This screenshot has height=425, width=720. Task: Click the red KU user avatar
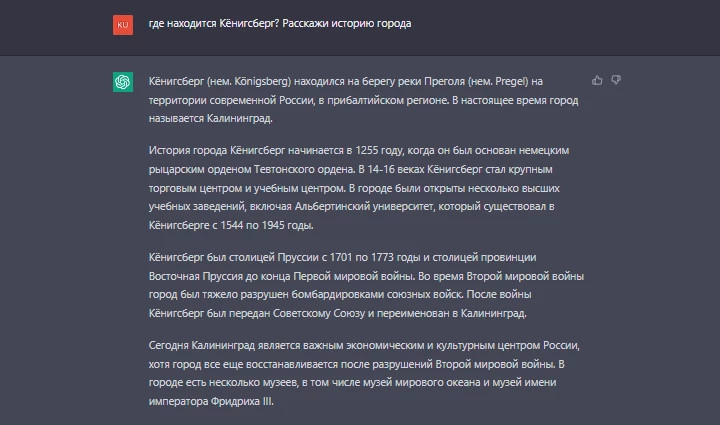coord(123,25)
